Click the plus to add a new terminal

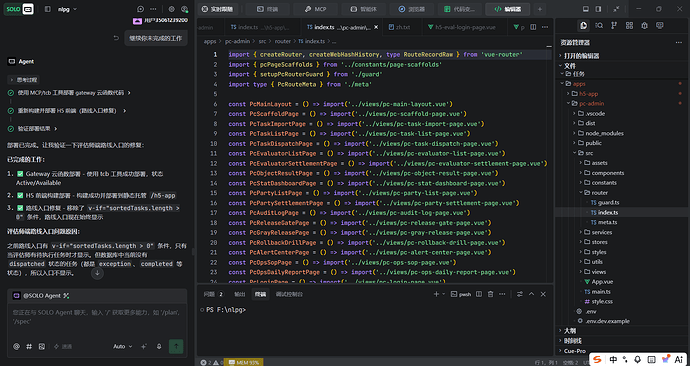(x=436, y=294)
